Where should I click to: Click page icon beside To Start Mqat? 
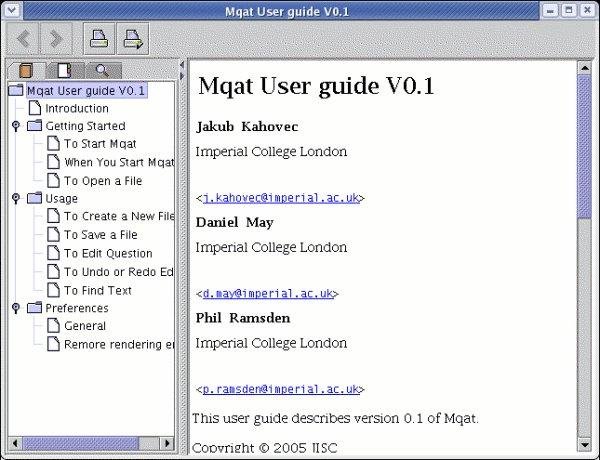tap(53, 144)
